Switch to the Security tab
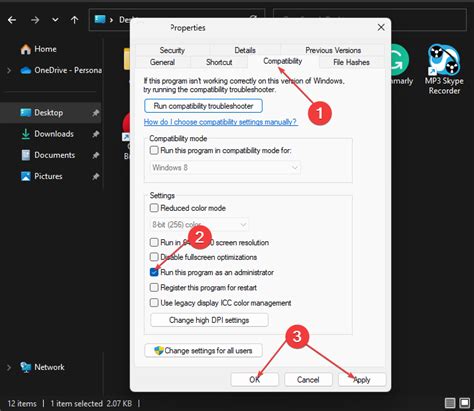This screenshot has width=474, height=411. [172, 50]
